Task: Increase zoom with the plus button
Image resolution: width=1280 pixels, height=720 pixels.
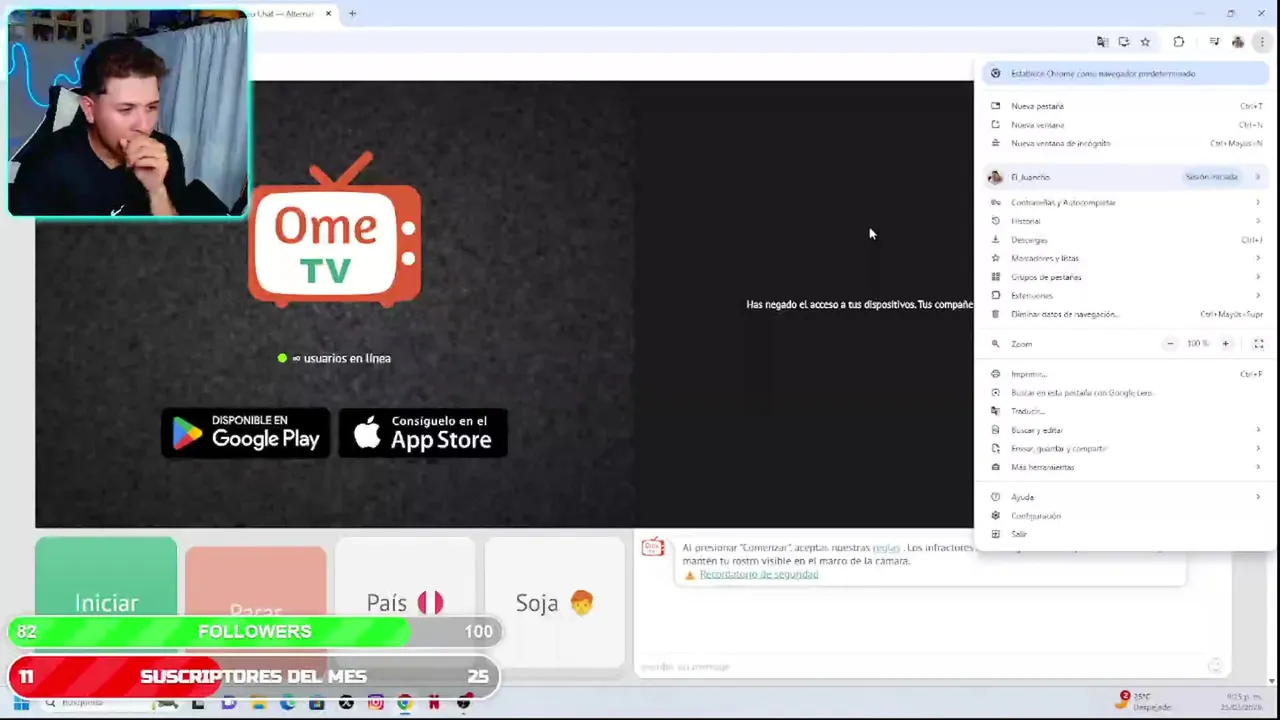Action: tap(1225, 344)
